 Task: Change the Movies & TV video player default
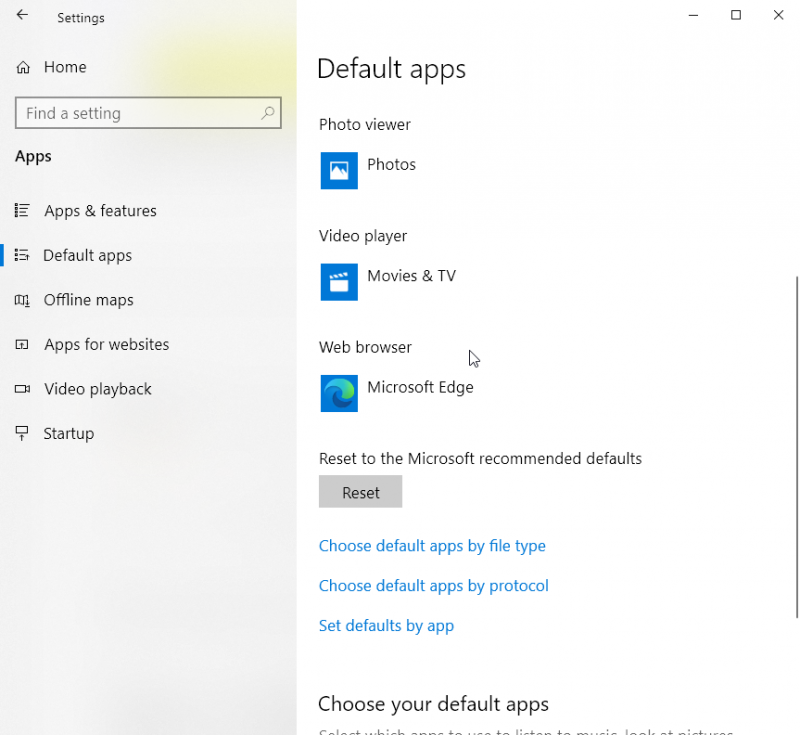[411, 276]
